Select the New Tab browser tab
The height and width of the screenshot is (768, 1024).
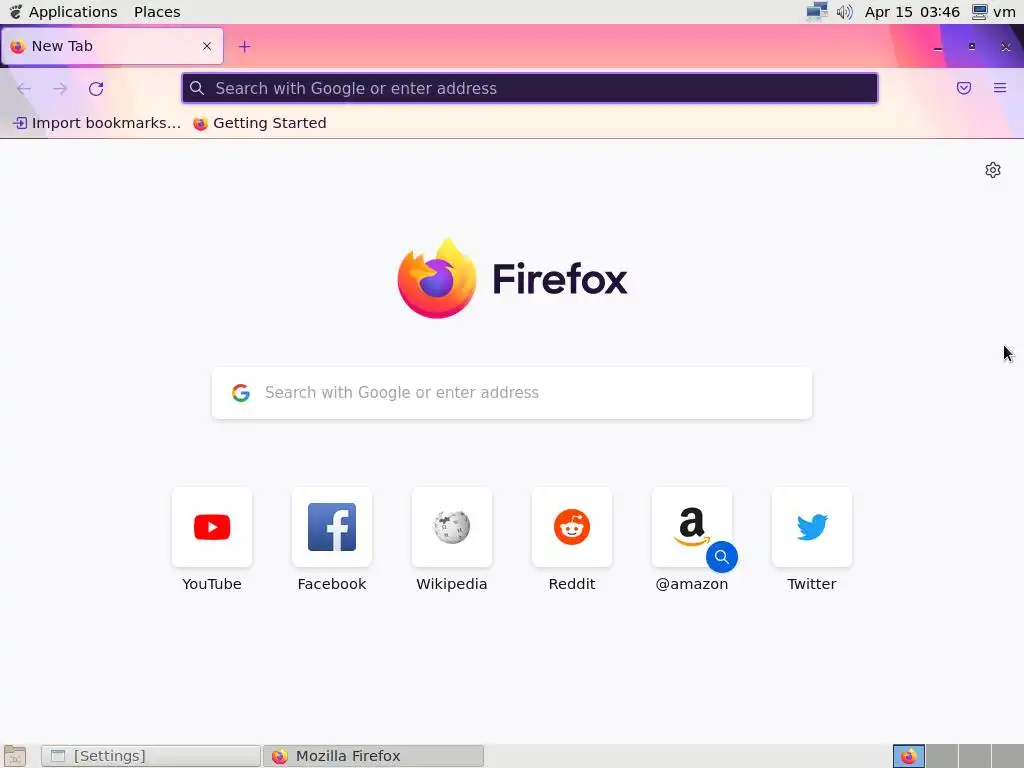point(112,46)
